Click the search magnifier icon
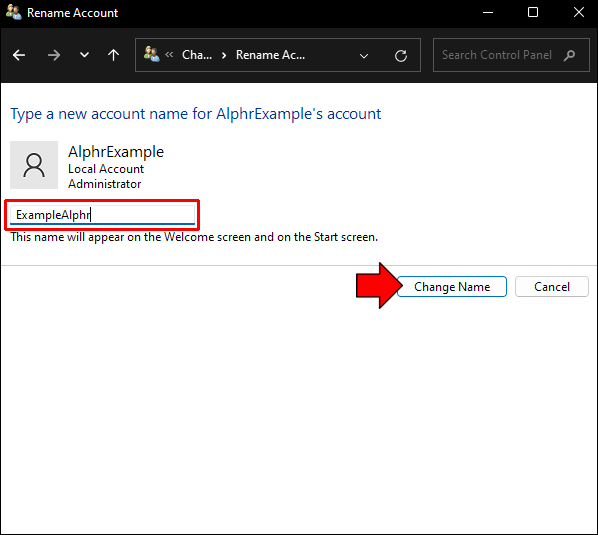598x535 pixels. point(569,55)
